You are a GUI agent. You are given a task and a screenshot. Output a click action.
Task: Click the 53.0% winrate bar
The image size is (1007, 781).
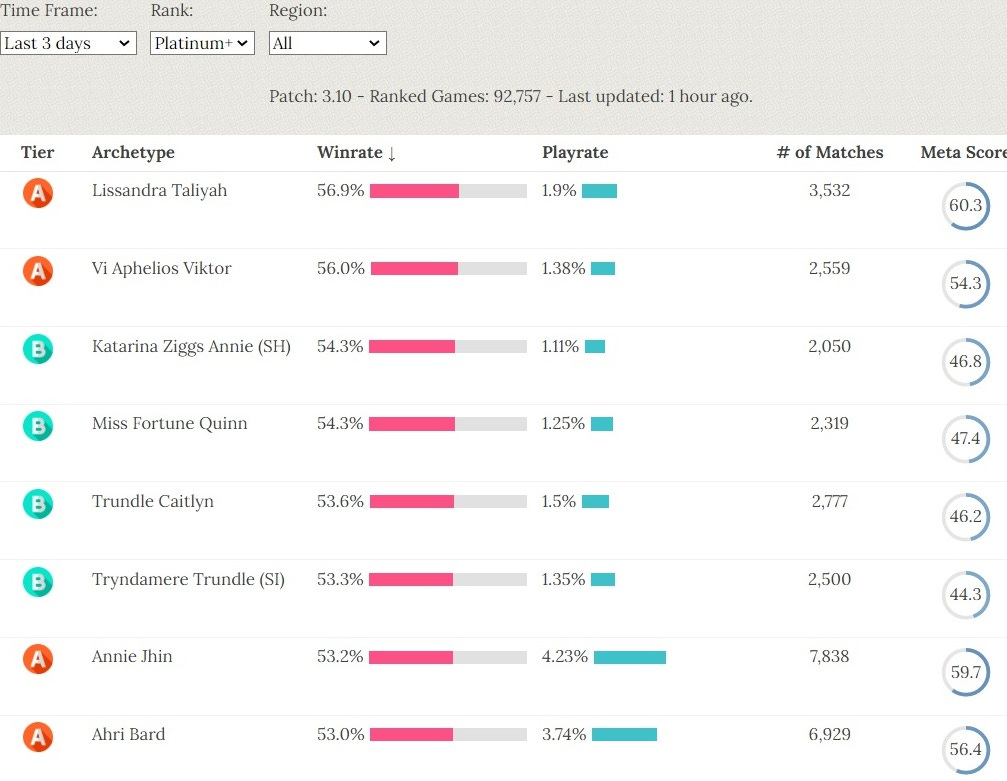(x=448, y=735)
